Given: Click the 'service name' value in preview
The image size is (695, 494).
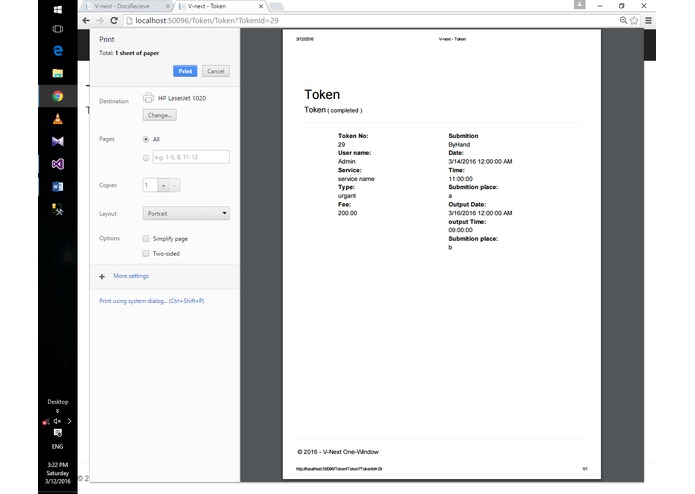Looking at the screenshot, I should pyautogui.click(x=356, y=179).
